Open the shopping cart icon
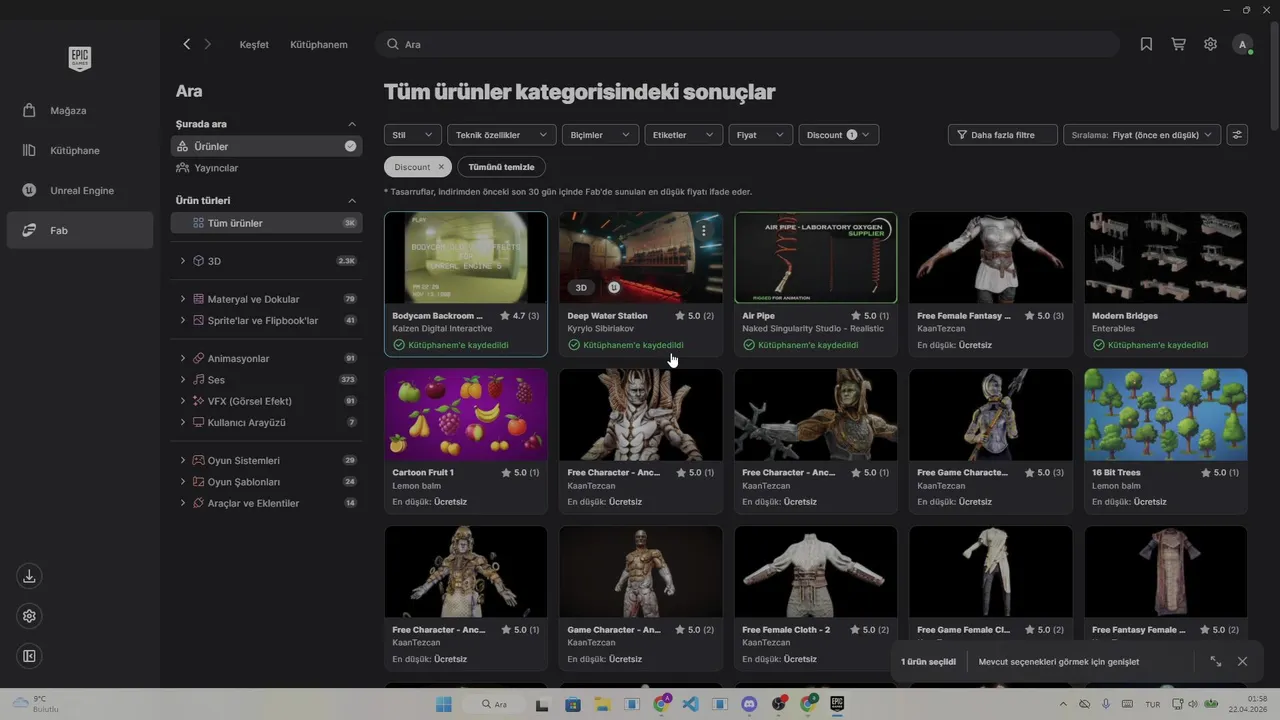The height and width of the screenshot is (720, 1280). (1178, 44)
